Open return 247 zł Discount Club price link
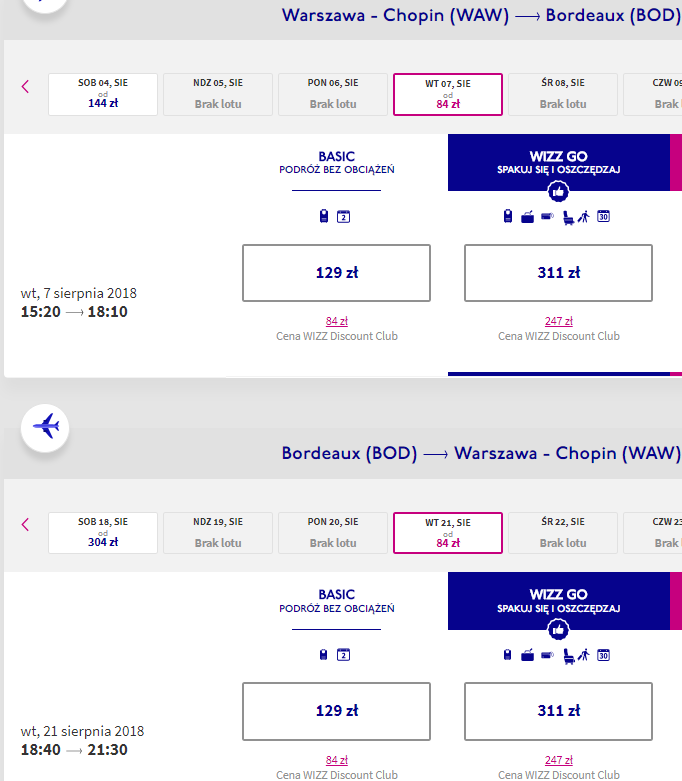The height and width of the screenshot is (781, 682). pyautogui.click(x=558, y=760)
